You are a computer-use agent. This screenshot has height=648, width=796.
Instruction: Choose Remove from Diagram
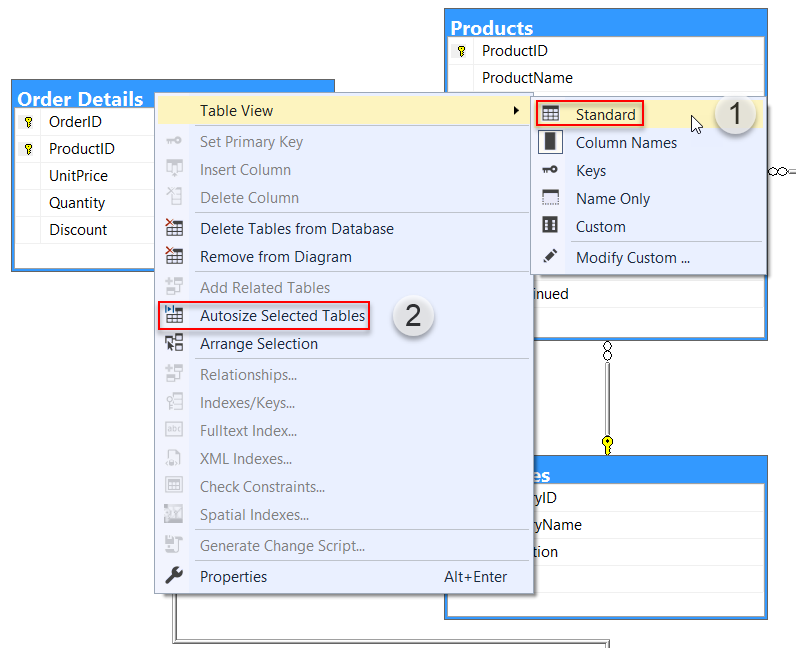(x=275, y=256)
